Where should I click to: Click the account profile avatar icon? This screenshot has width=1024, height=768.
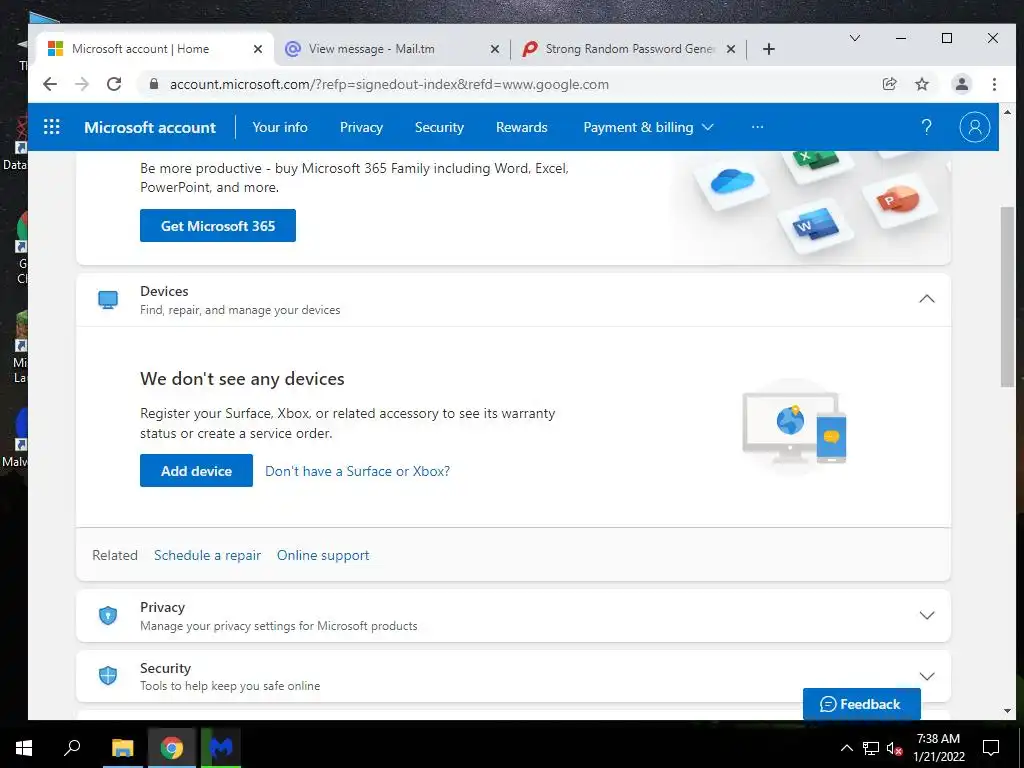coord(974,127)
